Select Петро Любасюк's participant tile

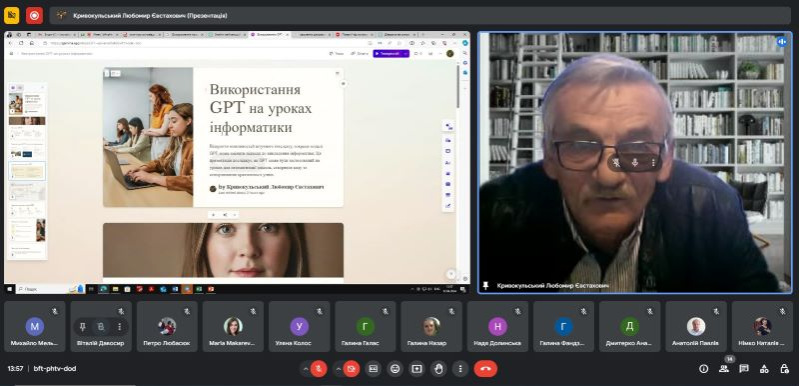pos(167,326)
